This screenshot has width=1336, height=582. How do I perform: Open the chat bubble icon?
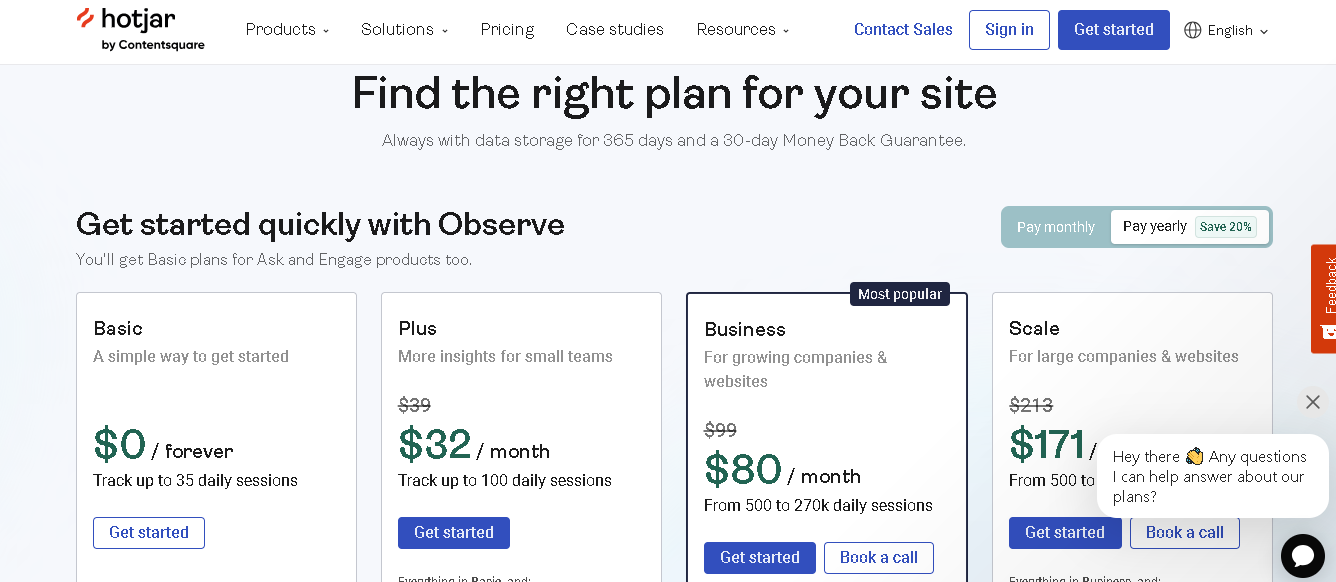click(1303, 556)
